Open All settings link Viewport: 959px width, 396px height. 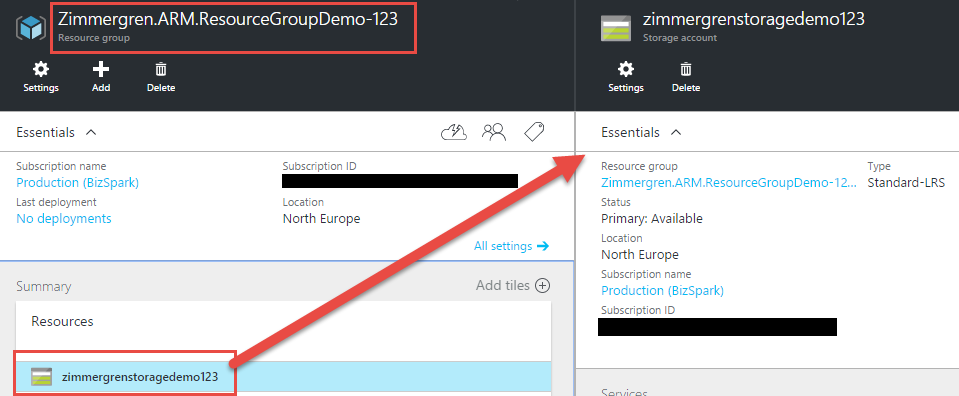511,246
